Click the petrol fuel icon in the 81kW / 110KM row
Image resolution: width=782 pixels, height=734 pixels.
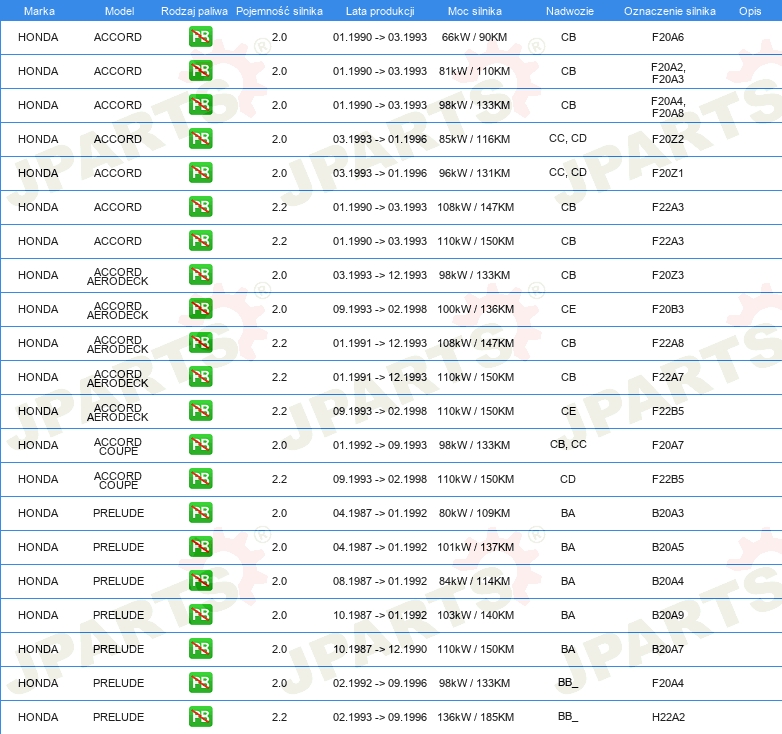200,71
